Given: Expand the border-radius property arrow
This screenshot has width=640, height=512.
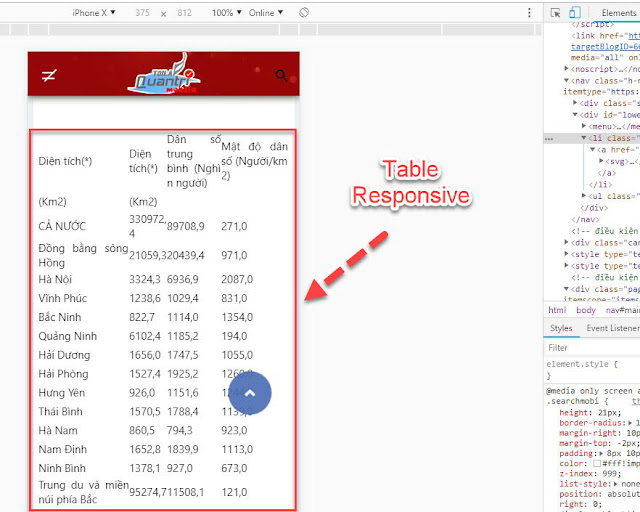Looking at the screenshot, I should 630,423.
